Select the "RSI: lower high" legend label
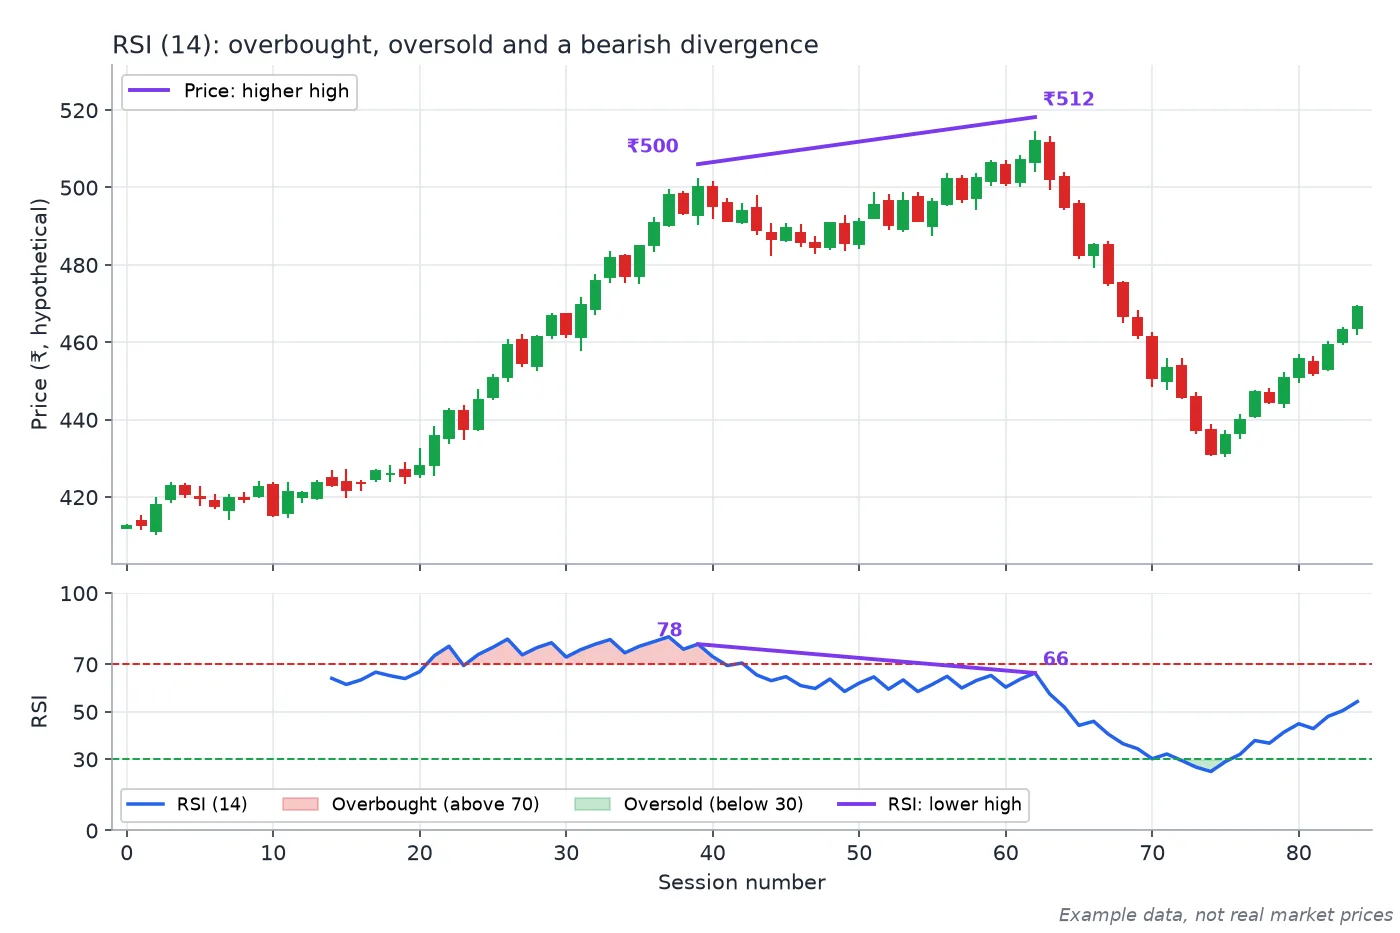The height and width of the screenshot is (933, 1400). click(x=955, y=804)
